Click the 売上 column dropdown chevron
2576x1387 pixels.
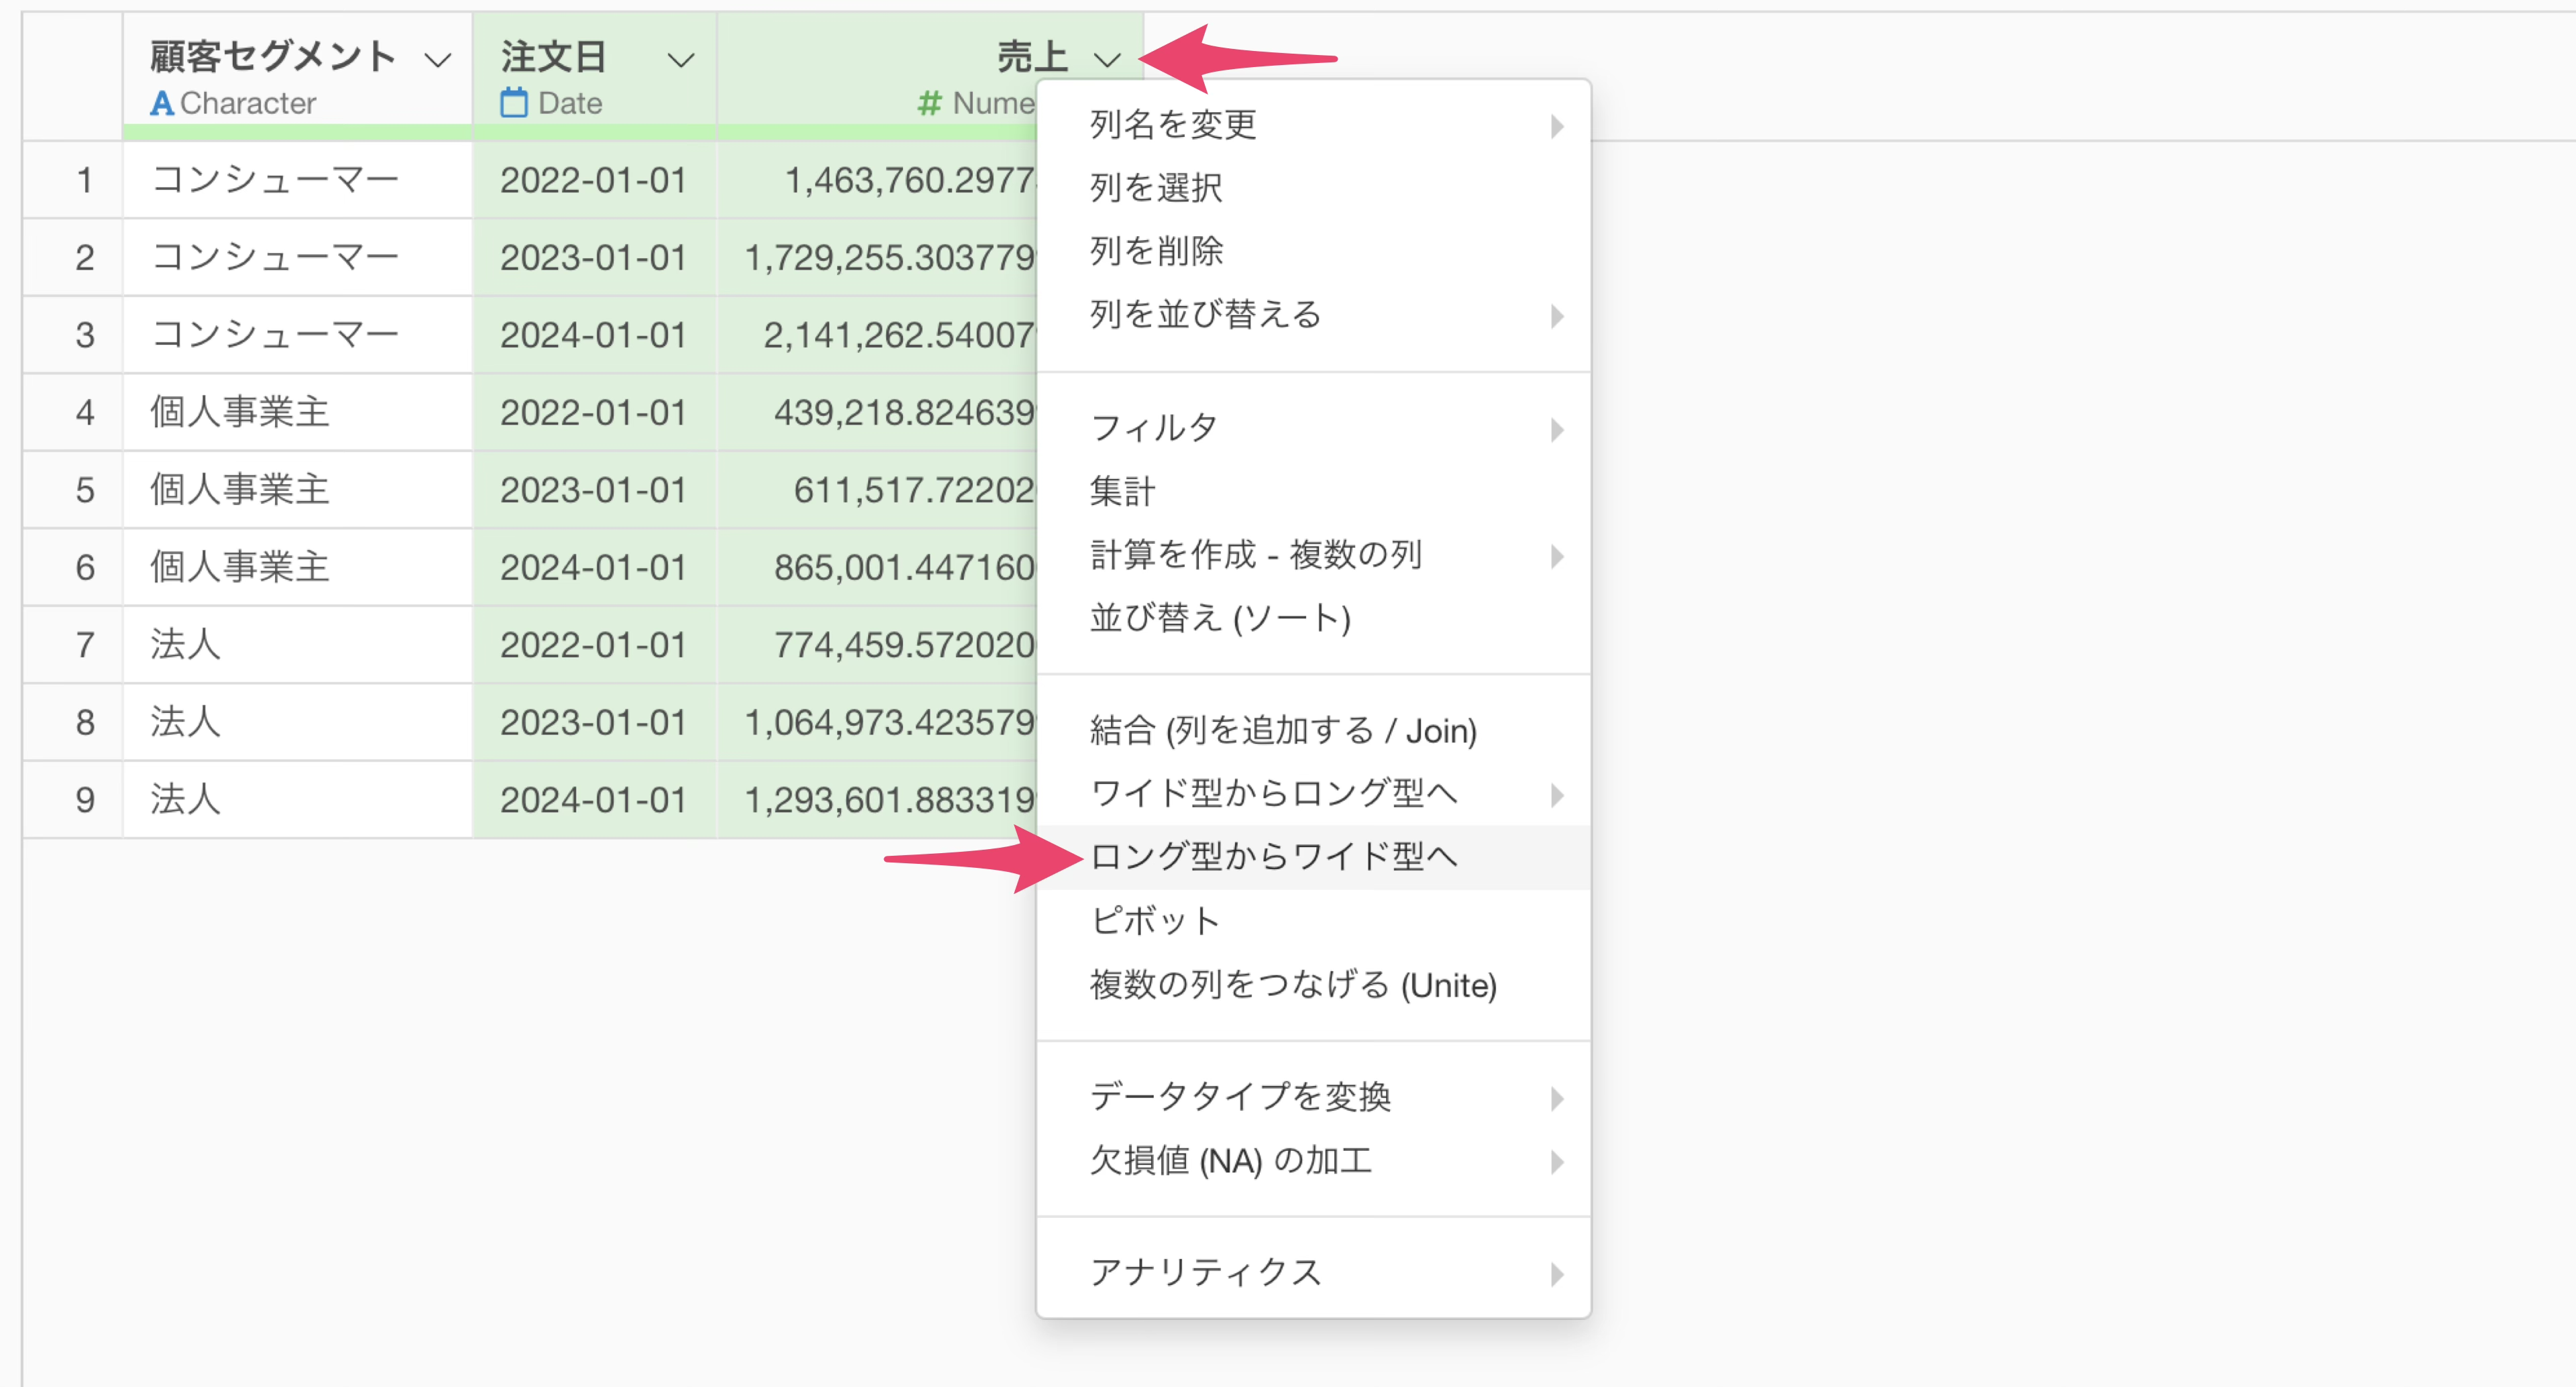pos(1107,60)
